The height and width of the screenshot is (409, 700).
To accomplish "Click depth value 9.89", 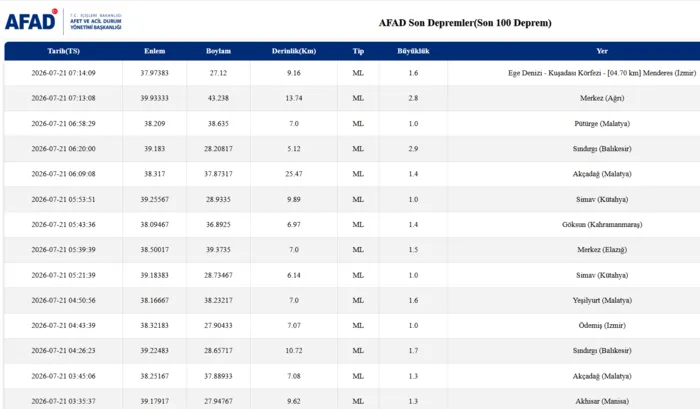I will point(294,199).
